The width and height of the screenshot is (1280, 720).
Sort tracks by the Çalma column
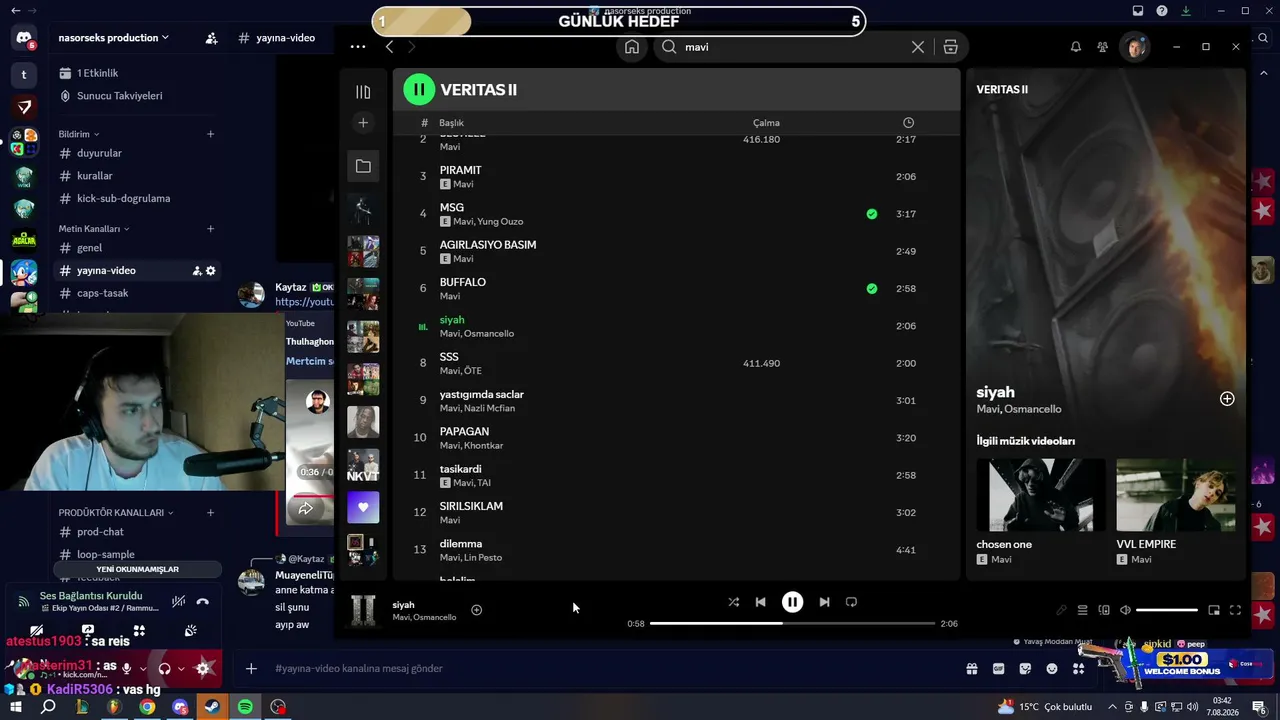[x=766, y=123]
